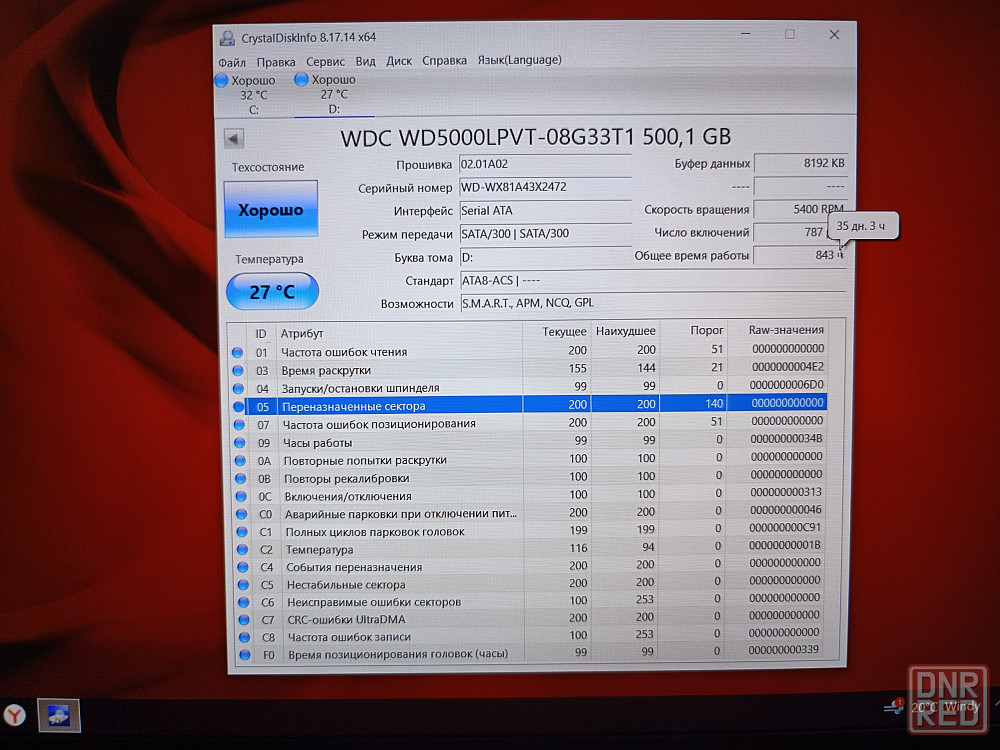1000x750 pixels.
Task: Click status dot of Полных циклов парковок row
Action: [x=242, y=531]
